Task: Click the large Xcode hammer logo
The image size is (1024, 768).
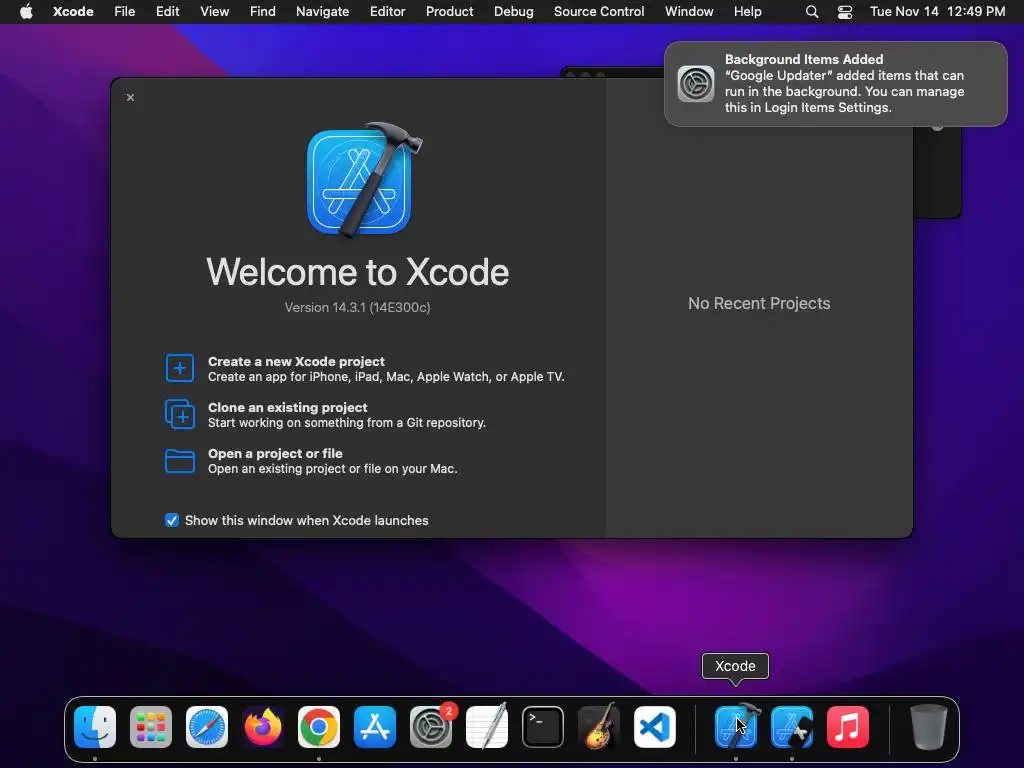Action: [x=363, y=180]
